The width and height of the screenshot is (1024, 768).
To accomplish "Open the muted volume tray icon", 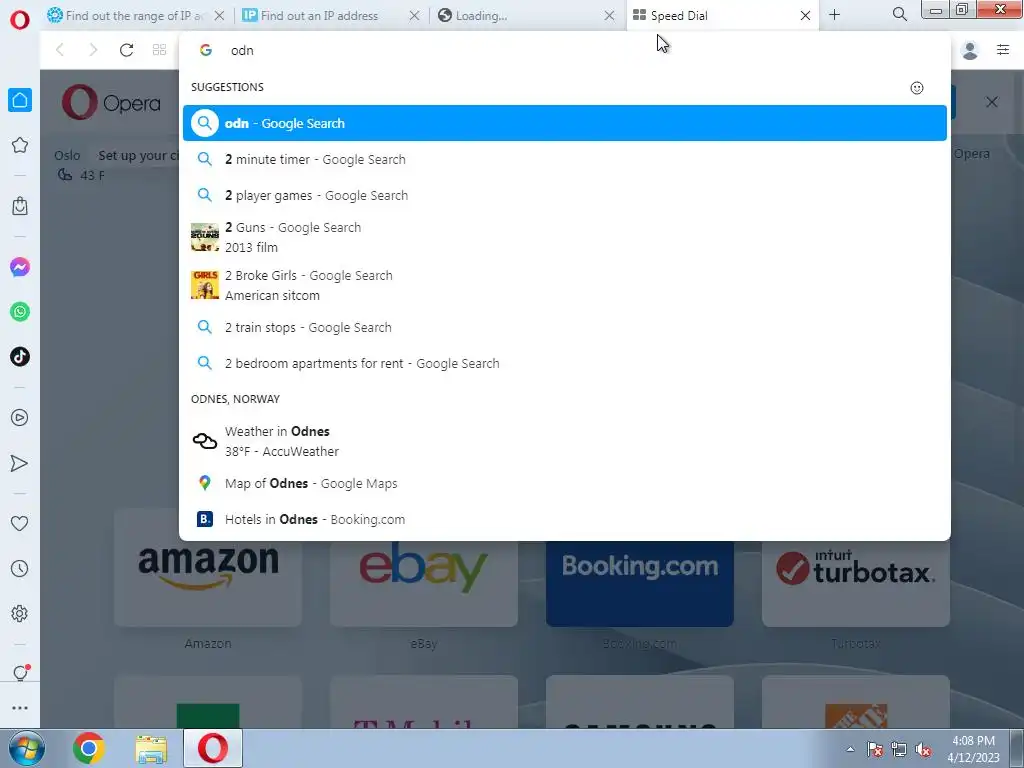I will click(x=923, y=750).
